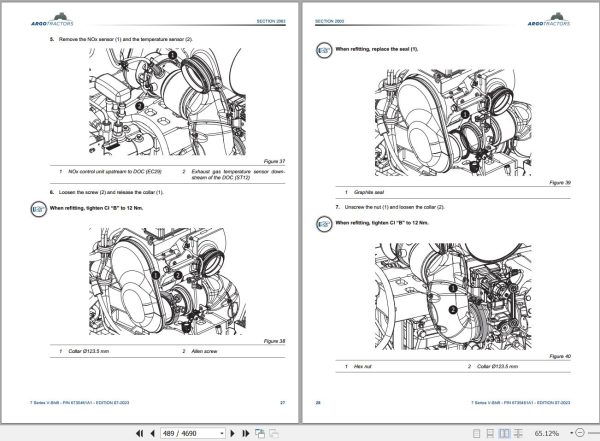The height and width of the screenshot is (441, 600).
Task: Go to the first page
Action: click(140, 433)
